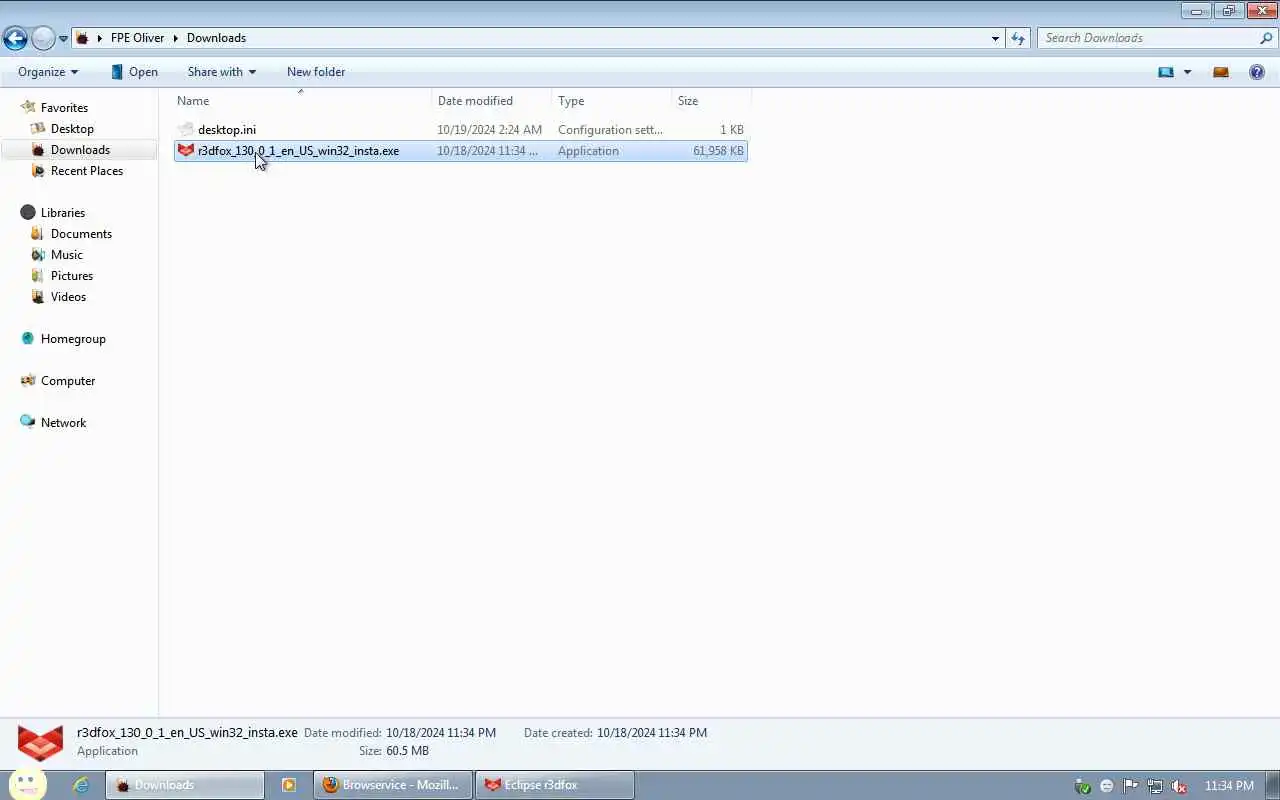Select Network in navigation pane
The width and height of the screenshot is (1280, 800).
(x=63, y=423)
